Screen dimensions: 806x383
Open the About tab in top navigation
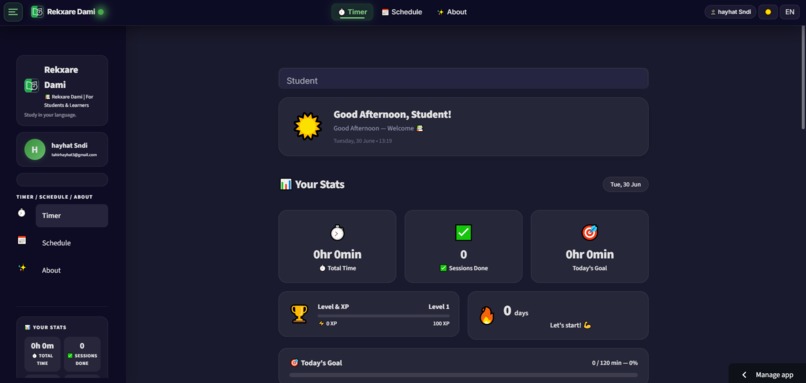tap(452, 12)
